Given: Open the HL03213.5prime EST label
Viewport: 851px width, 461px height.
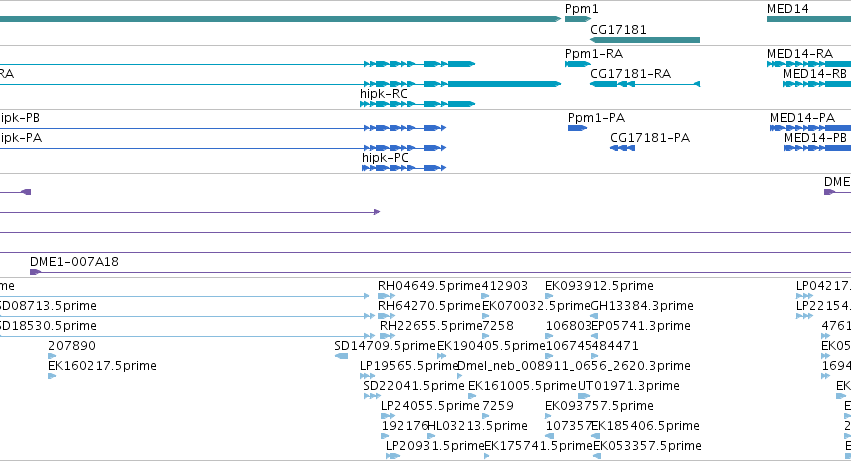Looking at the screenshot, I should click(477, 426).
